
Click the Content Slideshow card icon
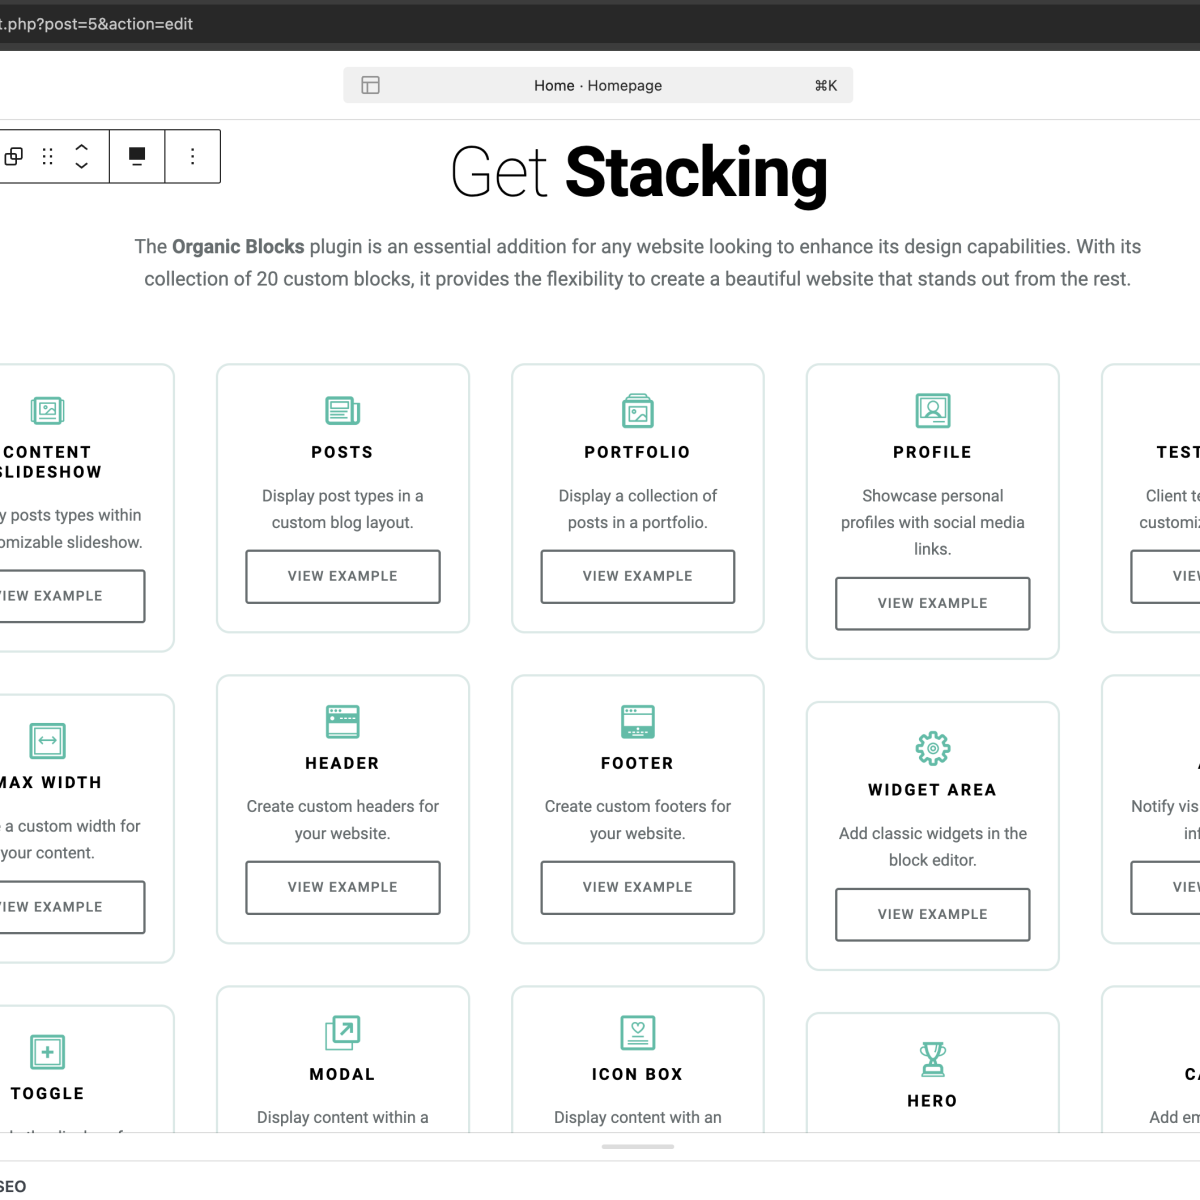(47, 410)
